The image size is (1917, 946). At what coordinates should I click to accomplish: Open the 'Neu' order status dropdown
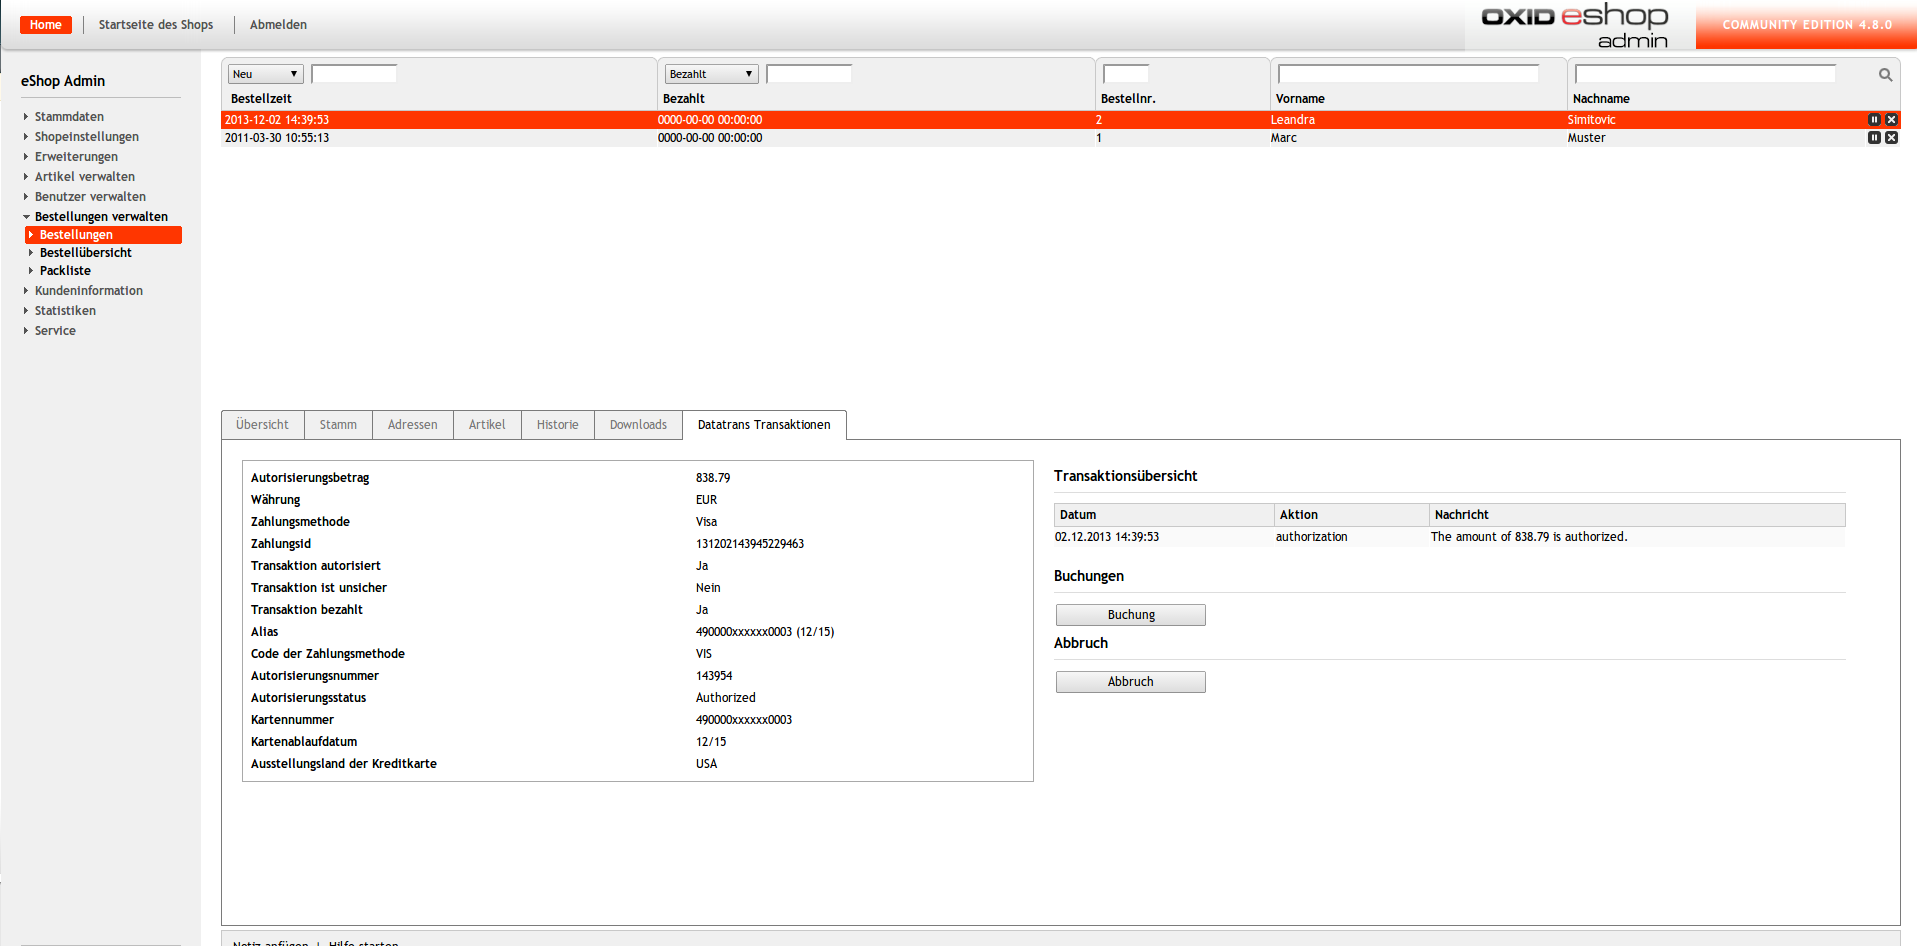[x=265, y=74]
